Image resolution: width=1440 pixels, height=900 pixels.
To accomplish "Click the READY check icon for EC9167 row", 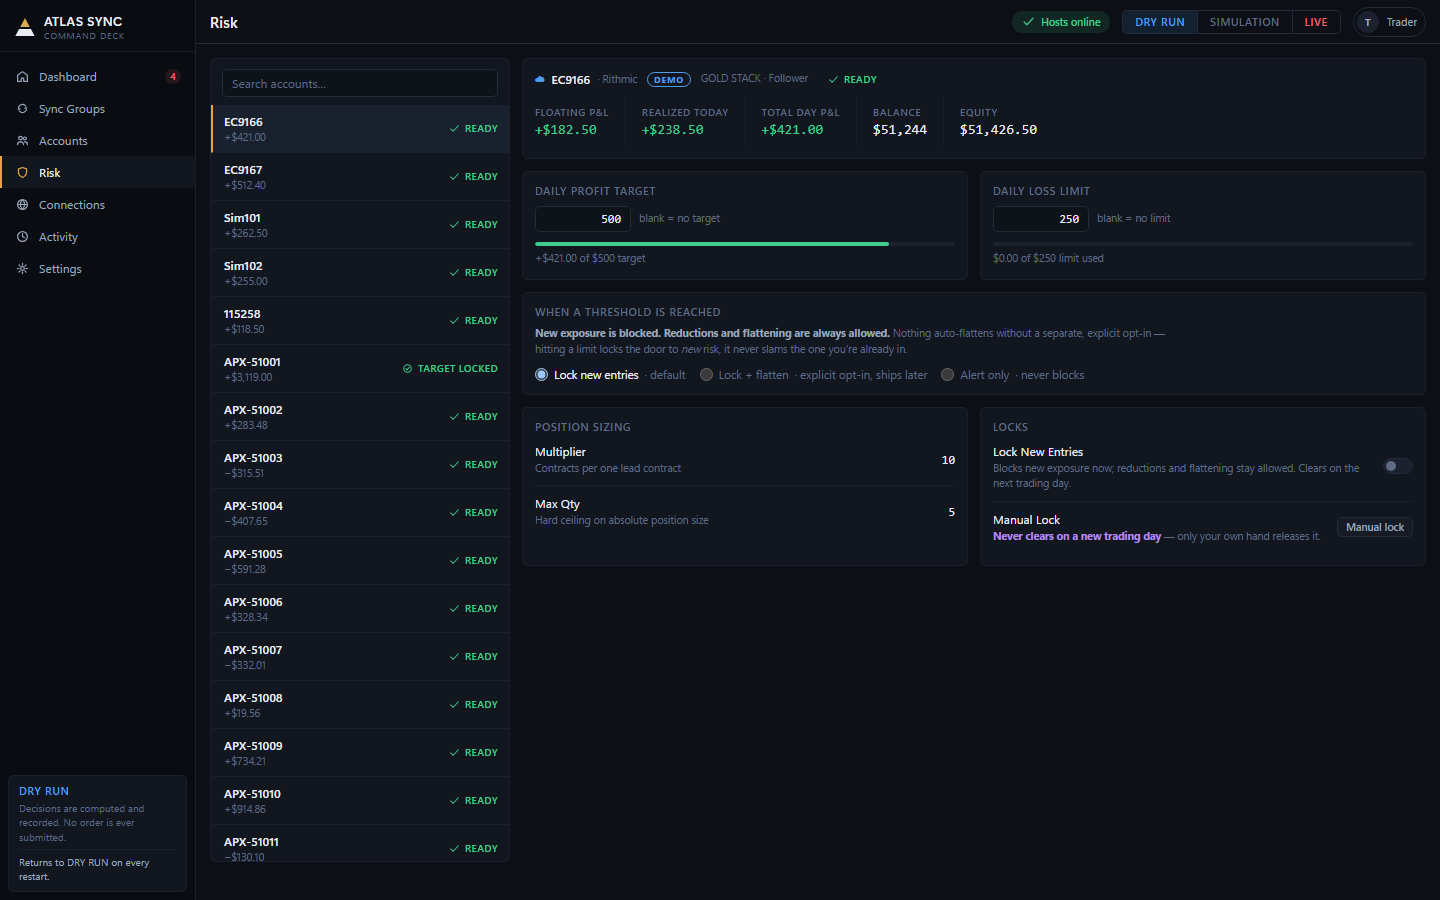I will (x=454, y=177).
